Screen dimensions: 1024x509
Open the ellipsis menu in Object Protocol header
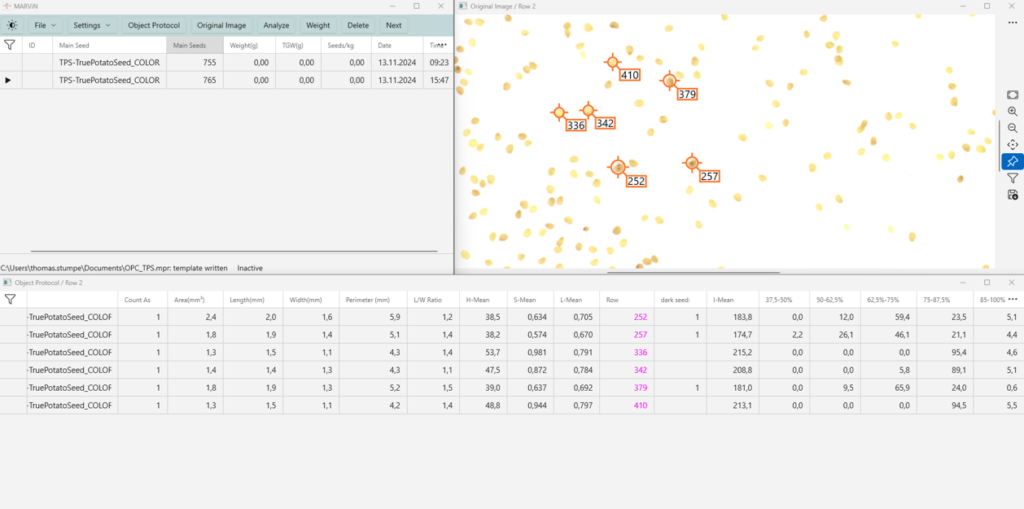(1012, 299)
